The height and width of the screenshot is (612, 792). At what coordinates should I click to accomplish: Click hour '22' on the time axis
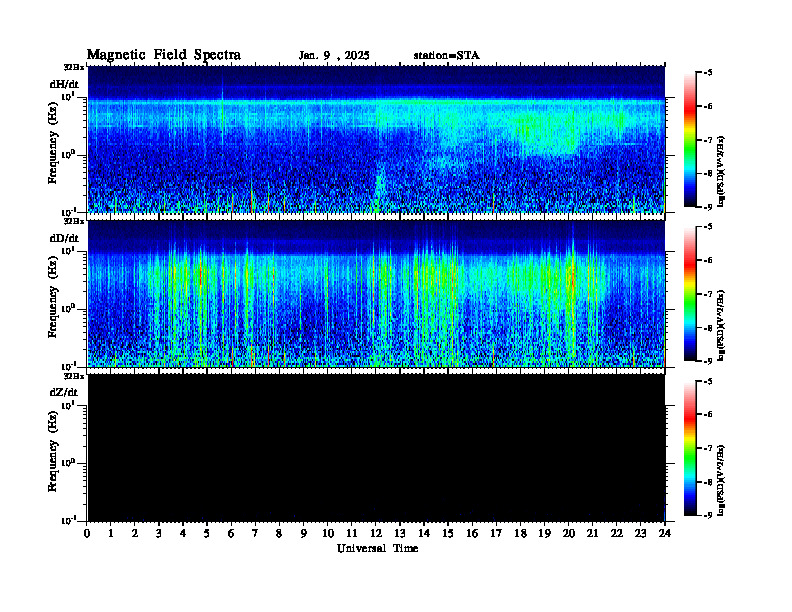[x=617, y=533]
